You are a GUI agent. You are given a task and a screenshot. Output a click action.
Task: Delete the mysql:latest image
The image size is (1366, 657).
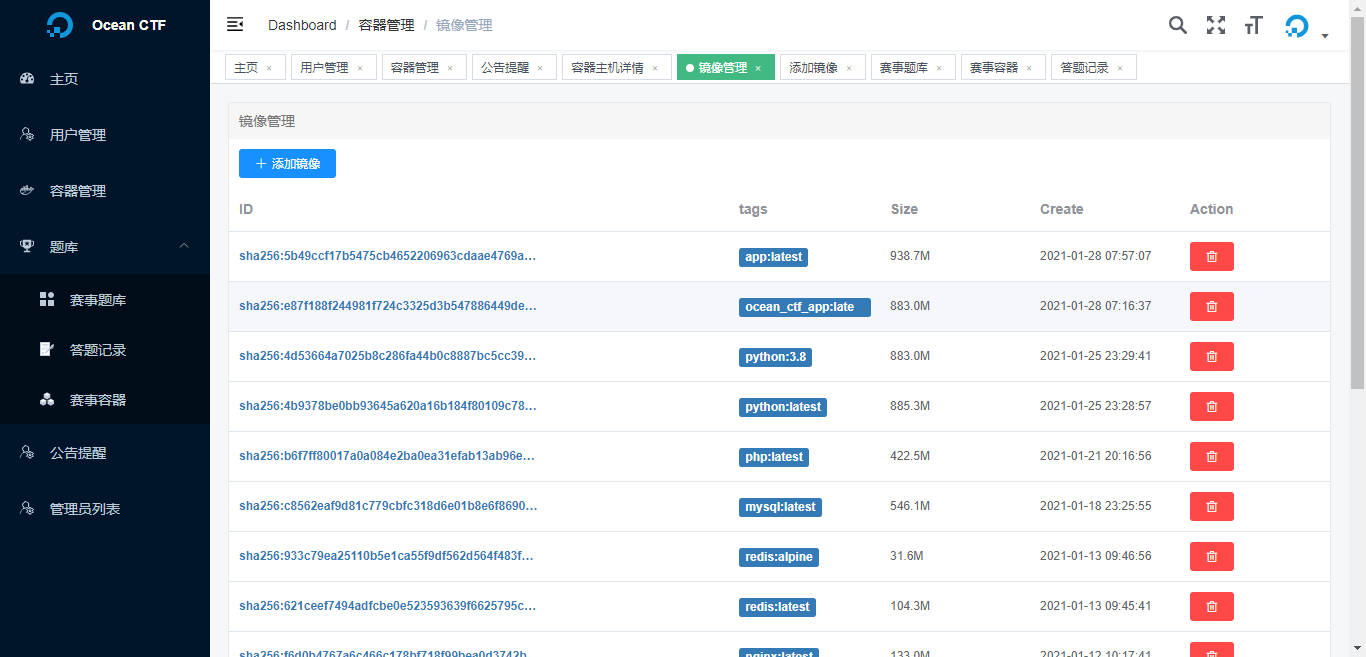[1211, 507]
